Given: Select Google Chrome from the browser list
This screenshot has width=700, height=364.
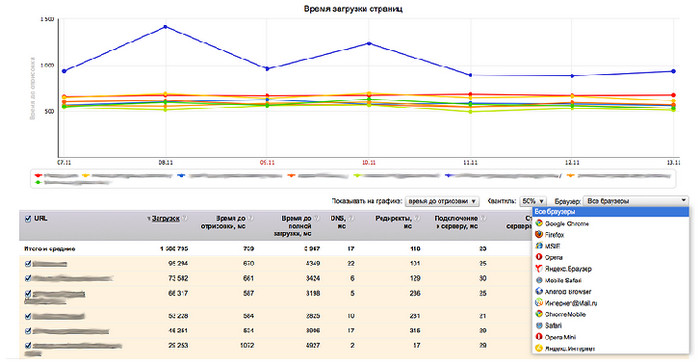Looking at the screenshot, I should [x=567, y=223].
